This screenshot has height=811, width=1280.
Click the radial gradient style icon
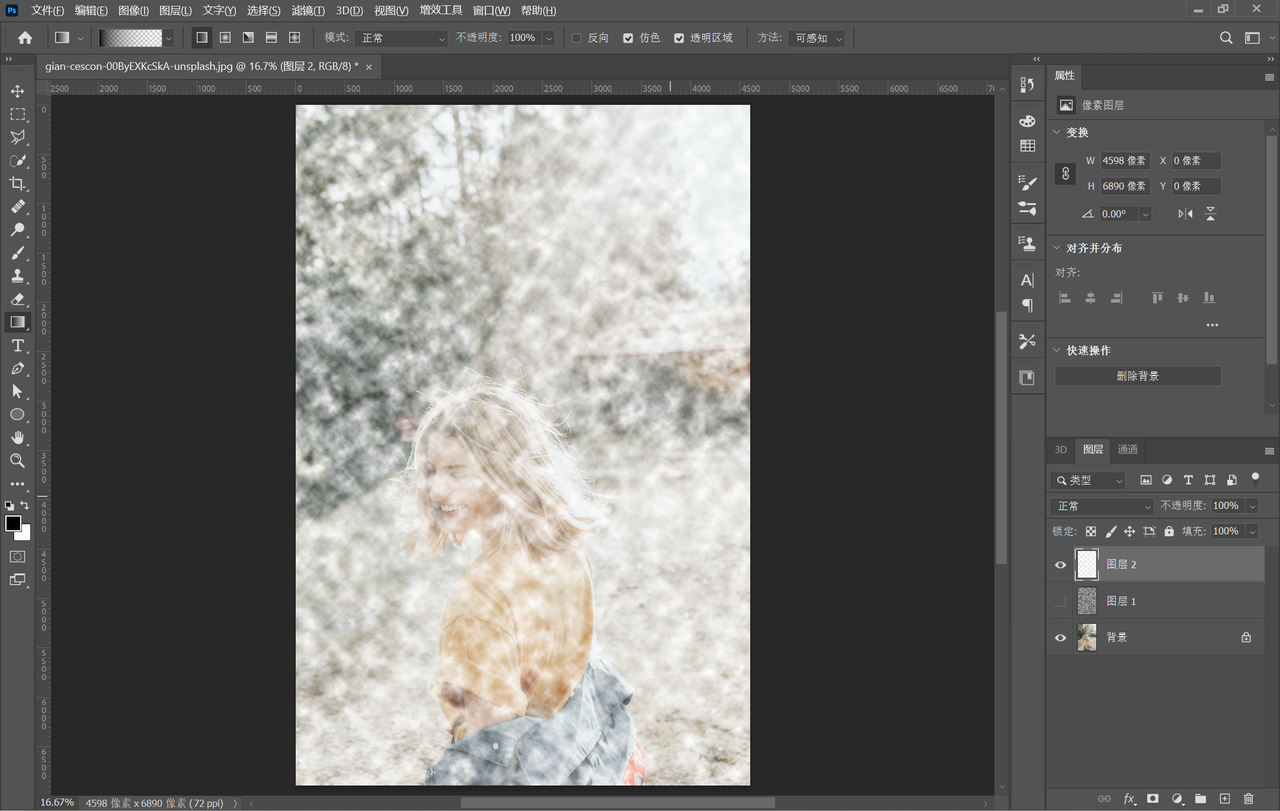click(225, 38)
